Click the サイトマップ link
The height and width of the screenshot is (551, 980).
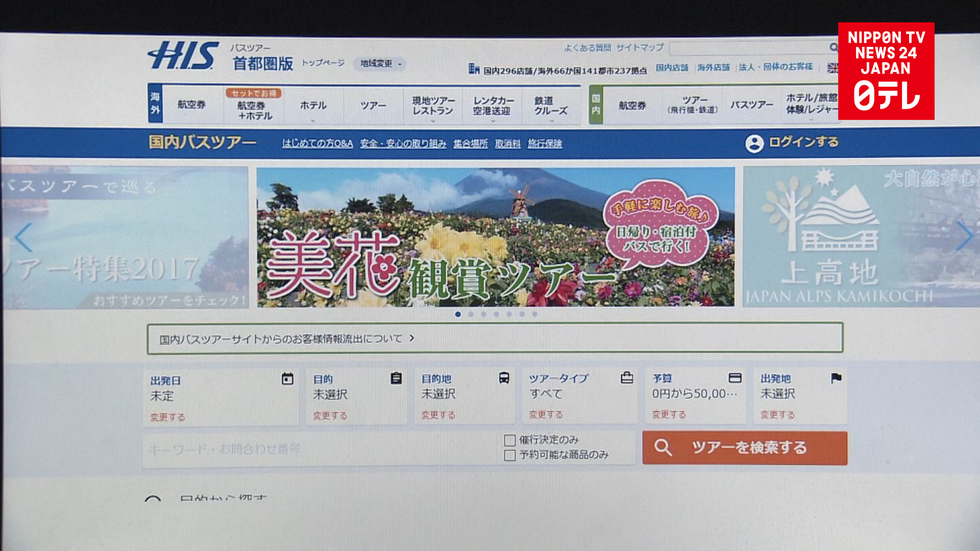pyautogui.click(x=640, y=47)
